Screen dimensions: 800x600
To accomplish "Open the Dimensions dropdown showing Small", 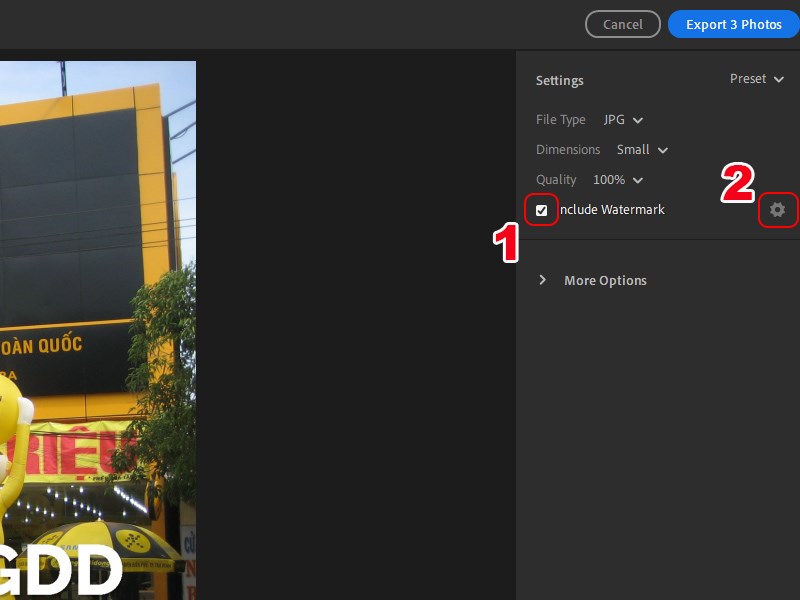I will pyautogui.click(x=642, y=149).
